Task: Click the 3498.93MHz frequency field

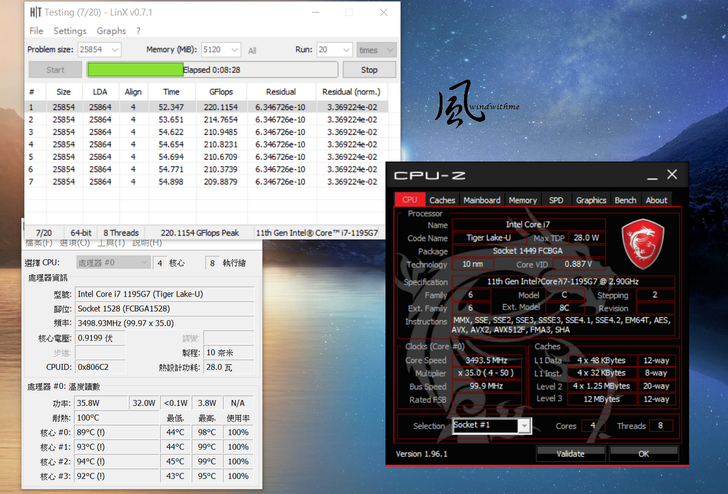Action: pos(164,323)
